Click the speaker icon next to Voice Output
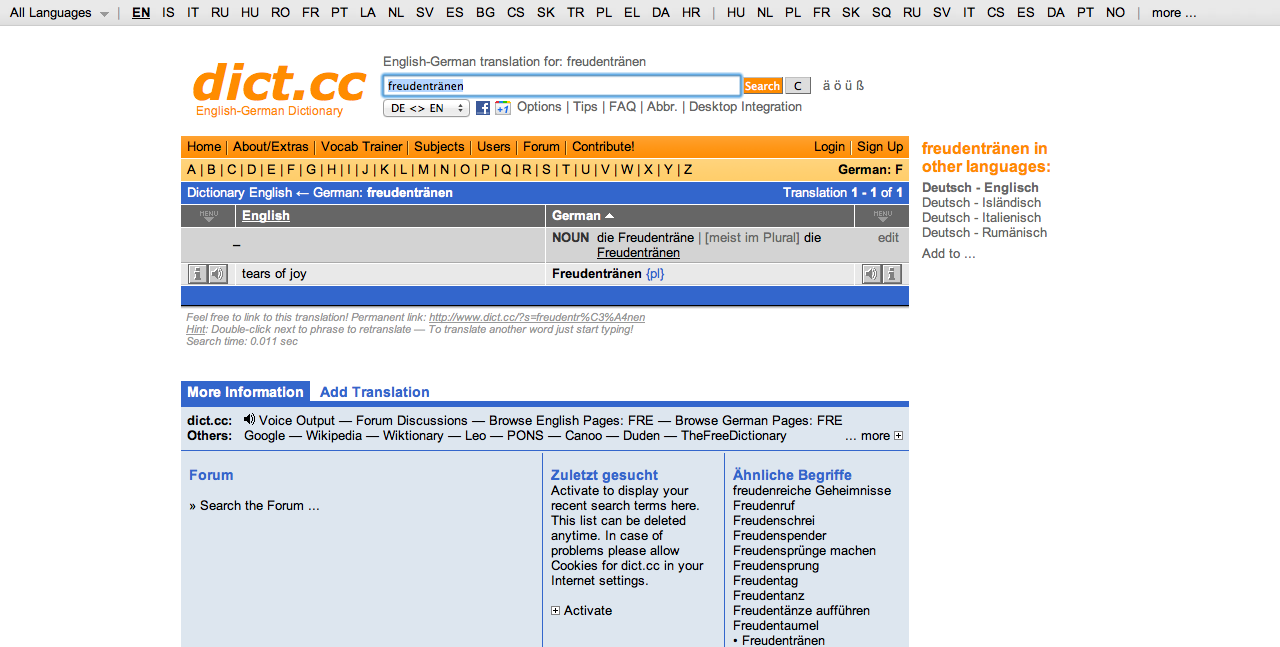The image size is (1280, 647). (249, 420)
